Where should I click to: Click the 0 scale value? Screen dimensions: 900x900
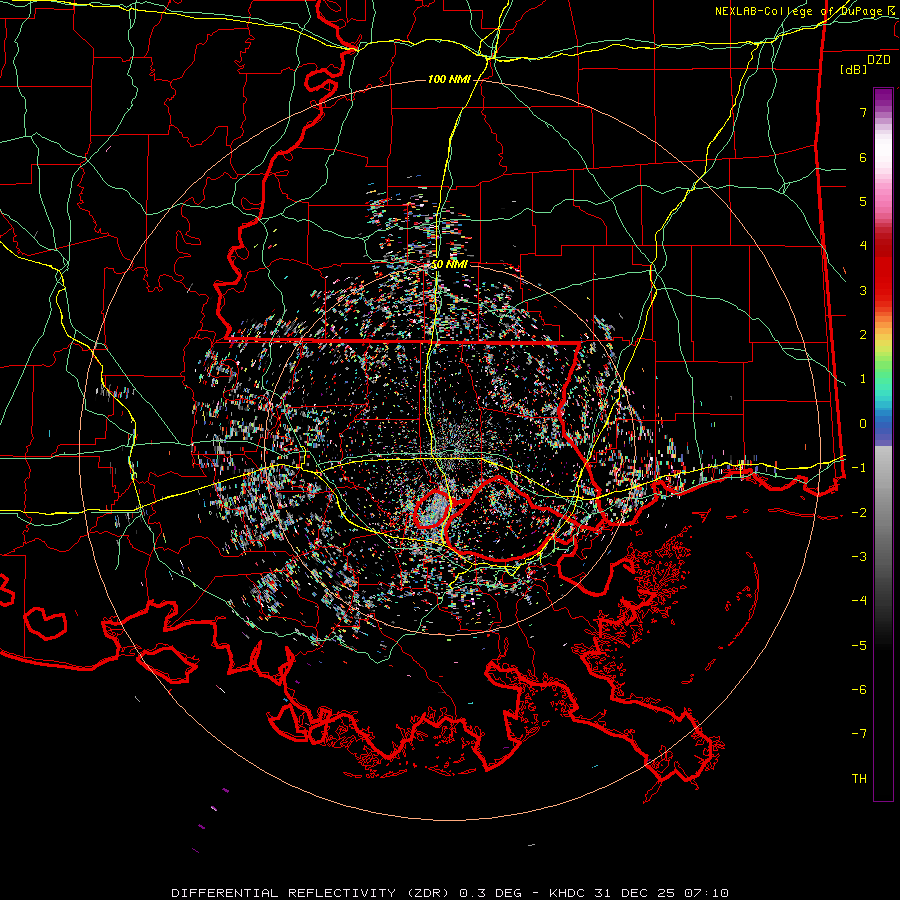click(x=863, y=424)
